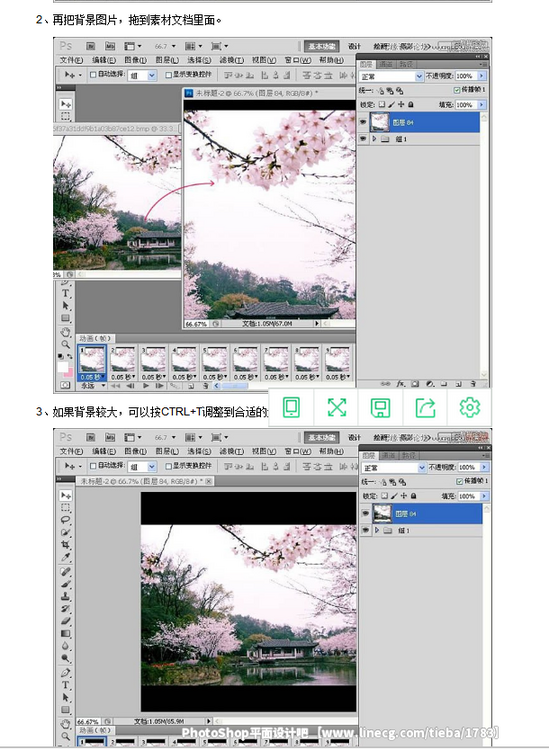This screenshot has width=549, height=750.
Task: Hide group 组 1 in step 3 screenshot
Action: pos(366,530)
